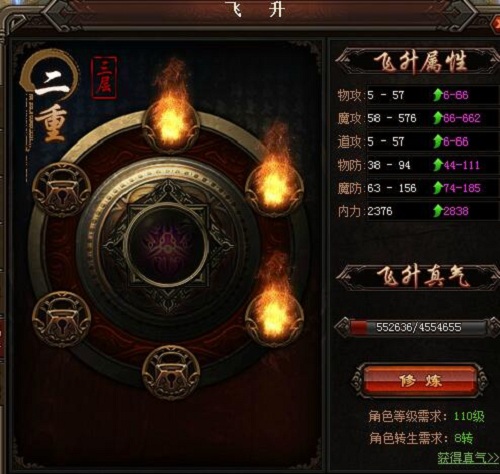Click the 552636/4554655 true qi progress bar
Viewport: 500px width, 474px height.
[418, 327]
